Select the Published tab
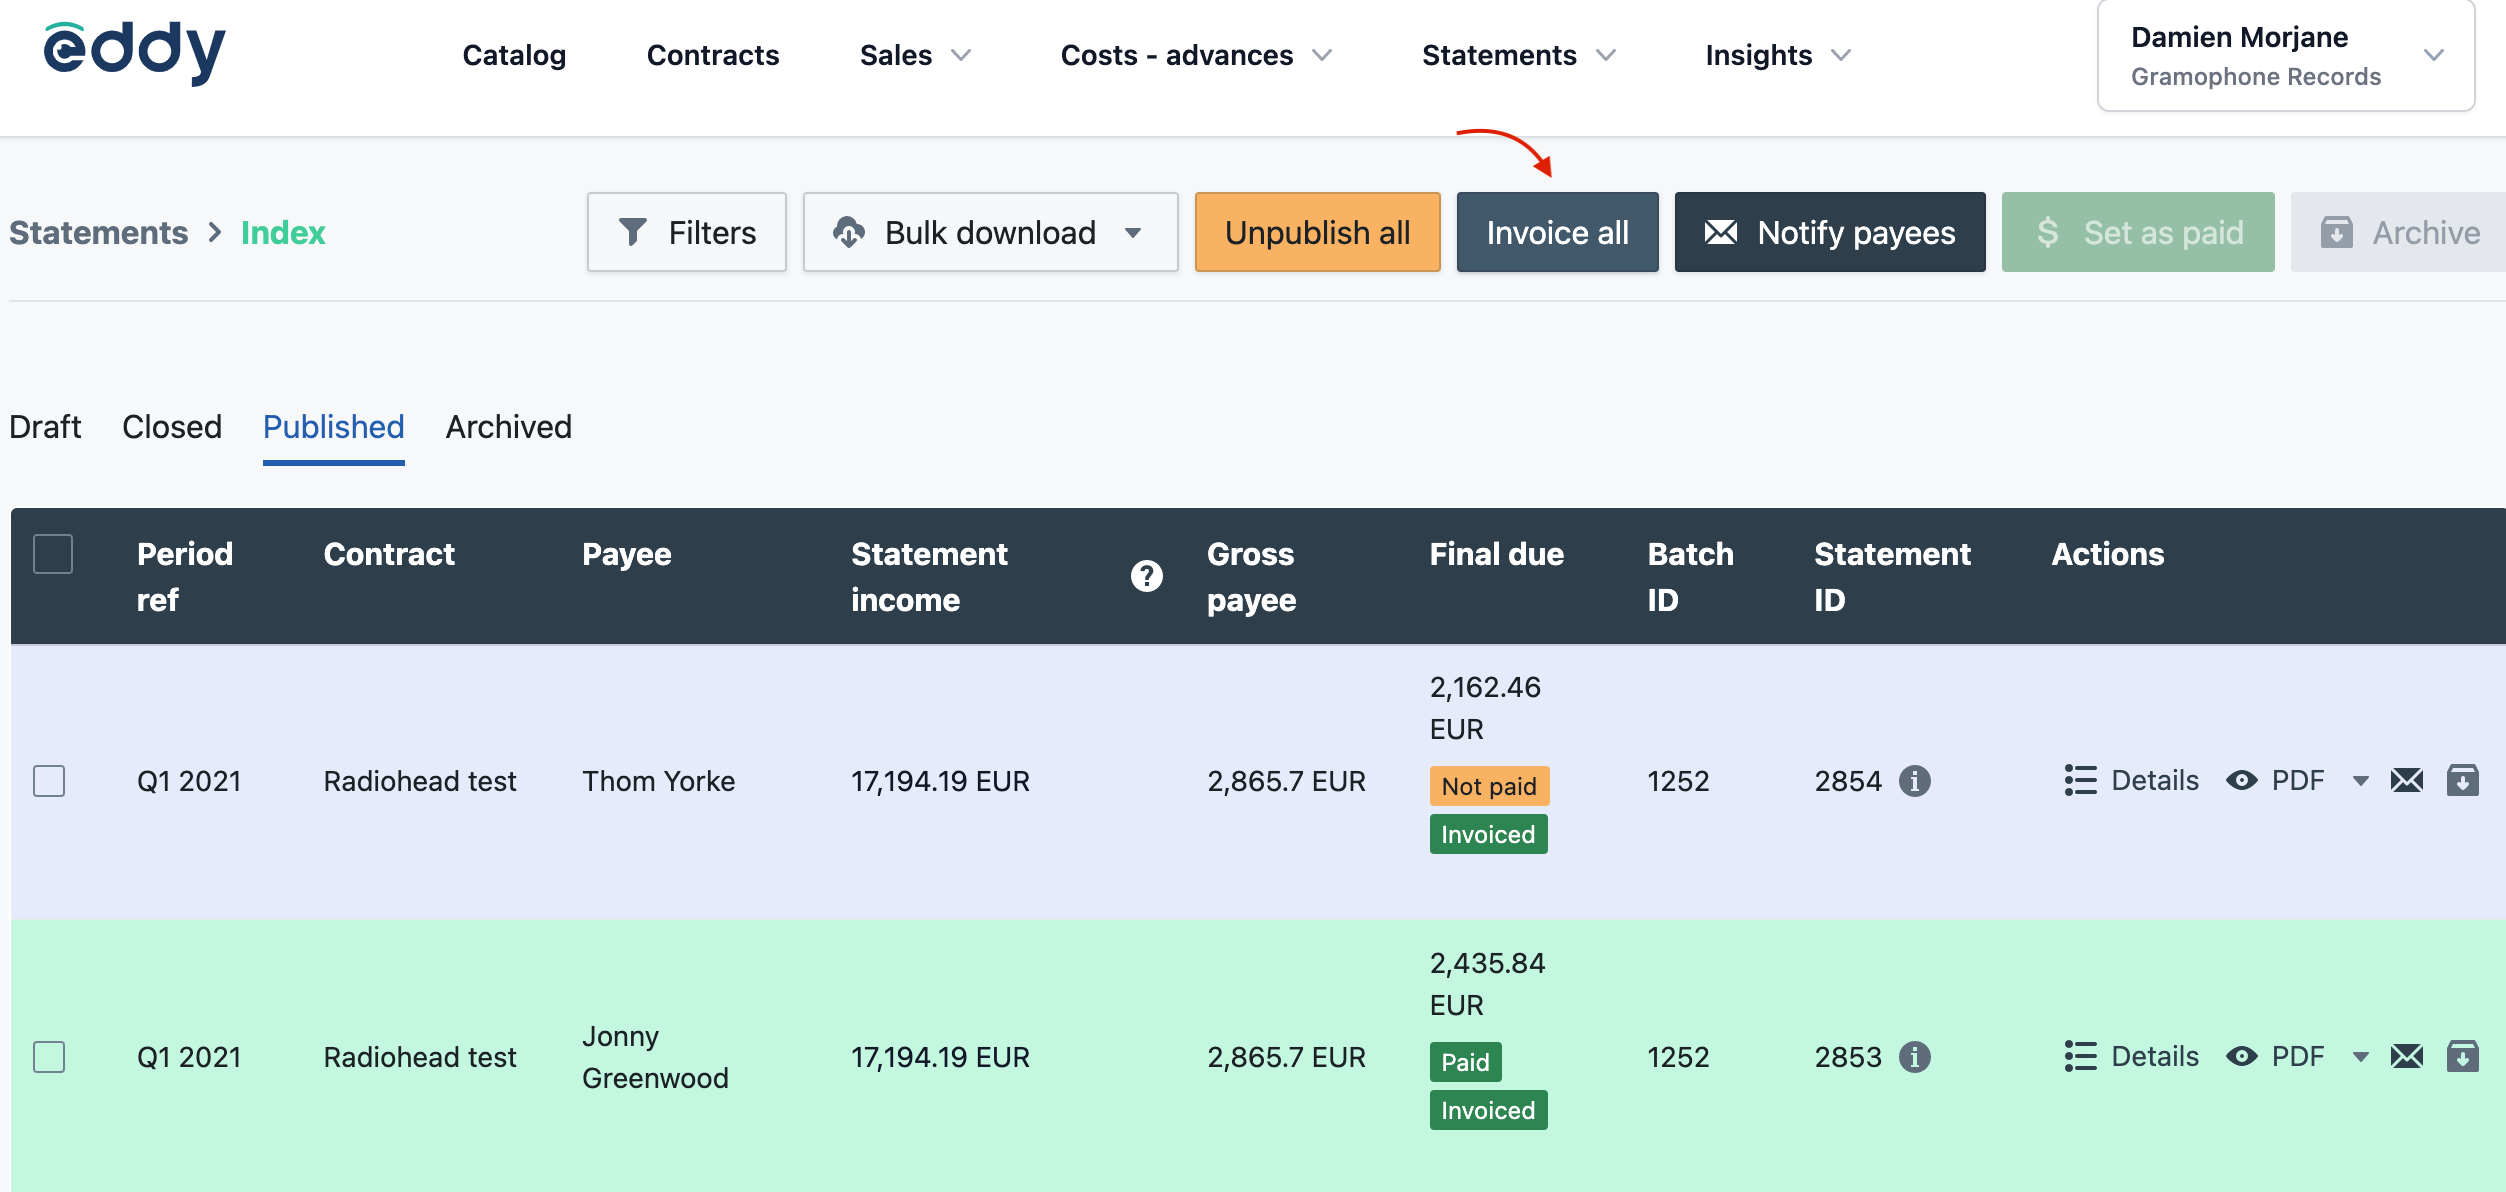Viewport: 2506px width, 1192px height. click(x=333, y=427)
